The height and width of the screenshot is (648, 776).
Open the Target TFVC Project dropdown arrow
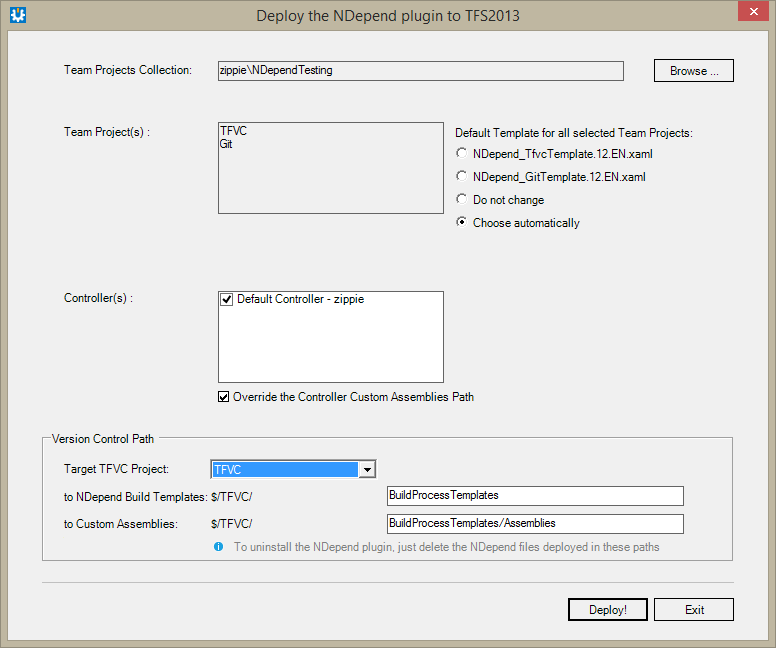pos(367,469)
